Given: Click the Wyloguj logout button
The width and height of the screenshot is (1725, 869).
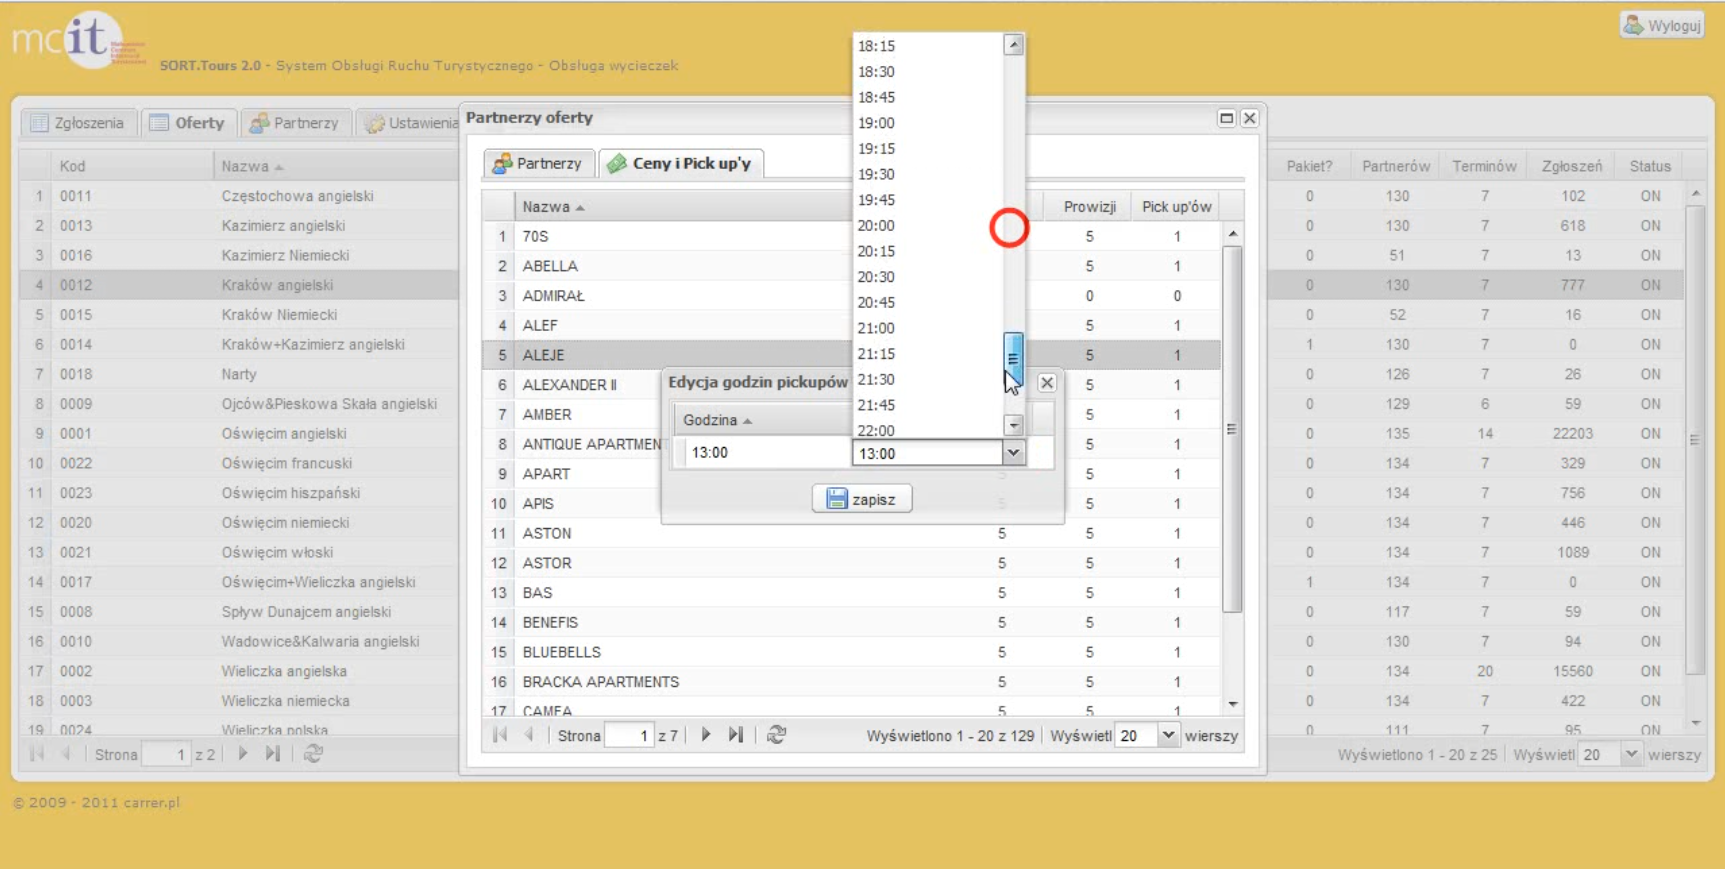Looking at the screenshot, I should pyautogui.click(x=1662, y=25).
